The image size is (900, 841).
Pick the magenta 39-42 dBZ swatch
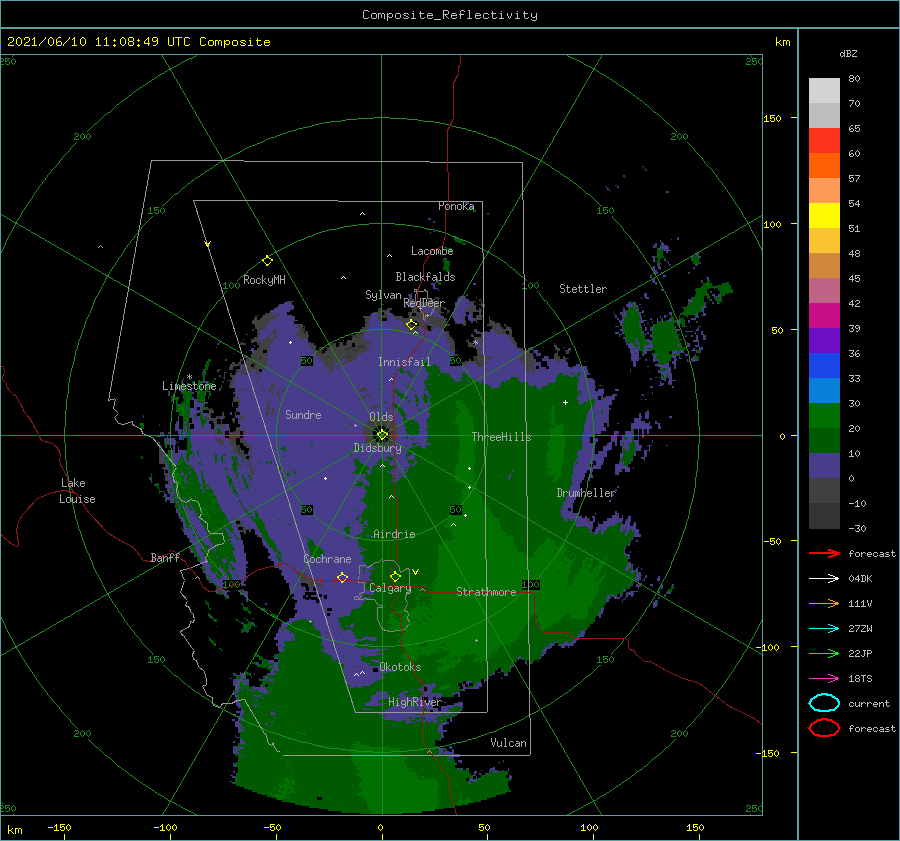pyautogui.click(x=824, y=316)
